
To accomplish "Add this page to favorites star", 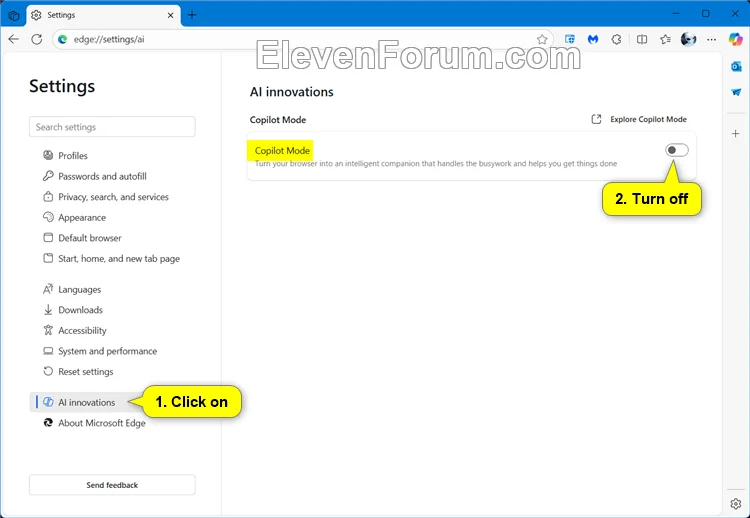I will click(542, 39).
